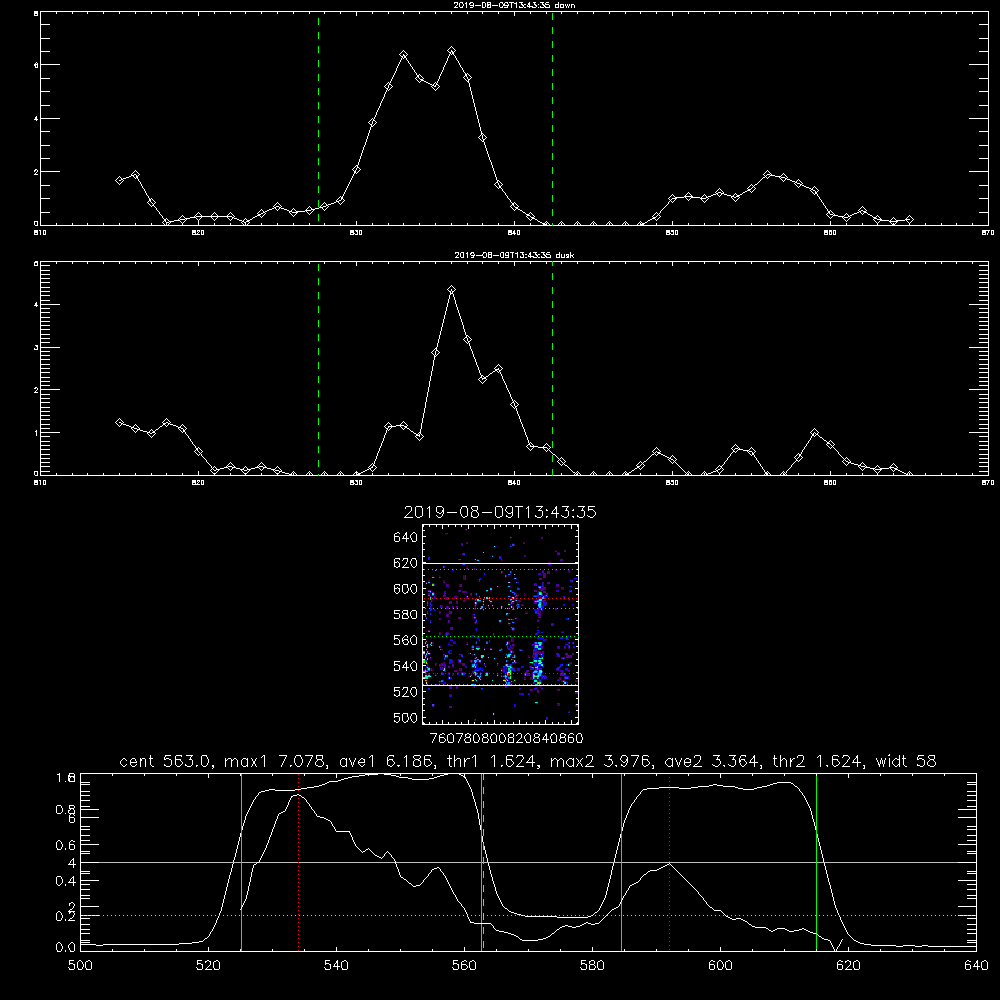The width and height of the screenshot is (1000, 1000).
Task: Click the 540 label on bottom plot x-axis
Action: pyautogui.click(x=336, y=966)
